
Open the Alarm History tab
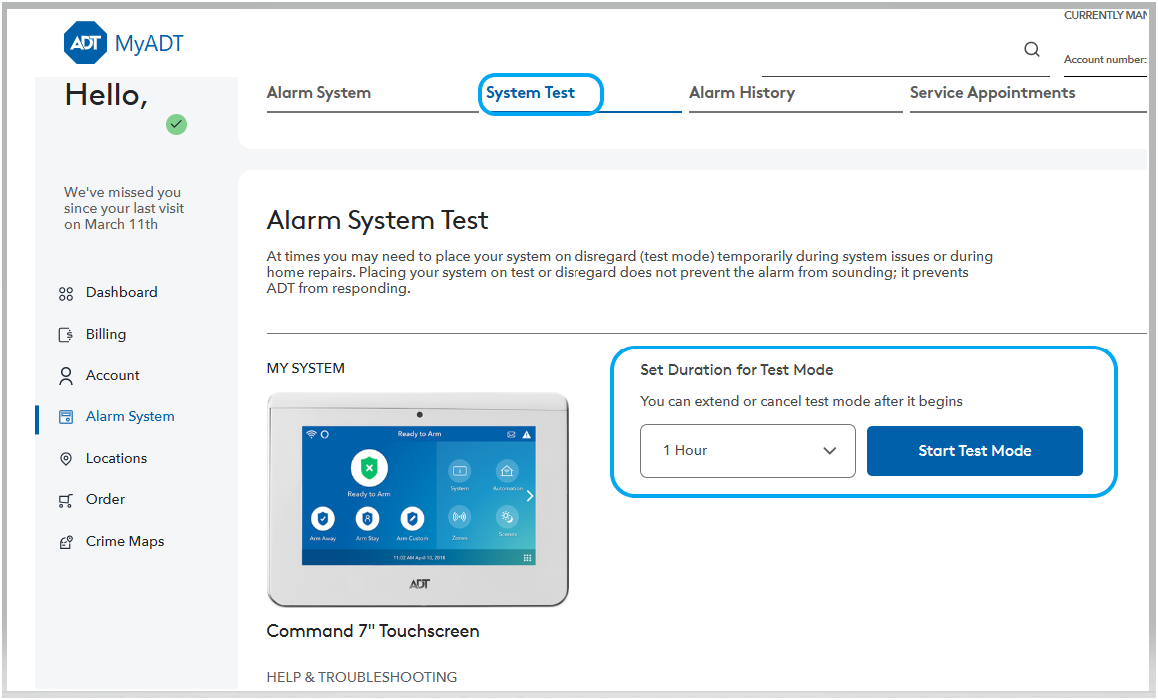[741, 92]
